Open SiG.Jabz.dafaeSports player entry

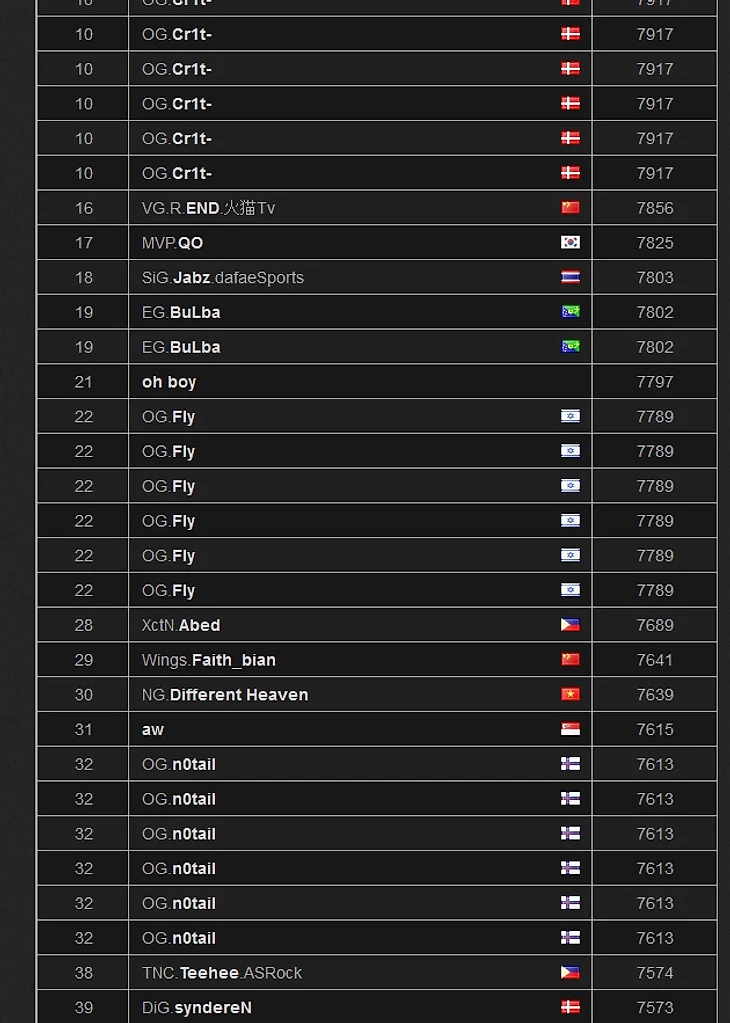pyautogui.click(x=222, y=278)
